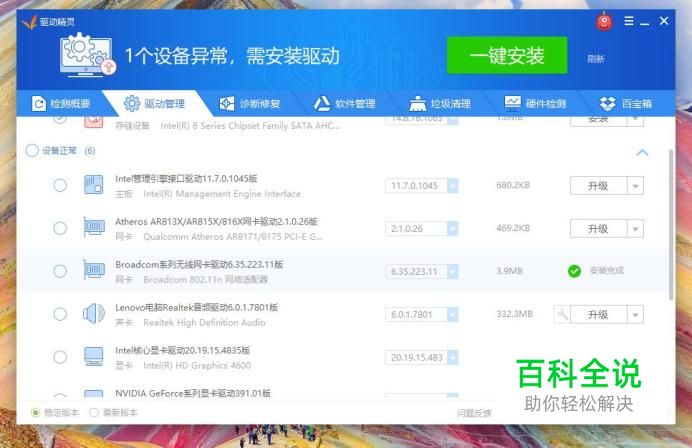Click the 百宝箱 tab label
692x448 pixels.
point(637,104)
